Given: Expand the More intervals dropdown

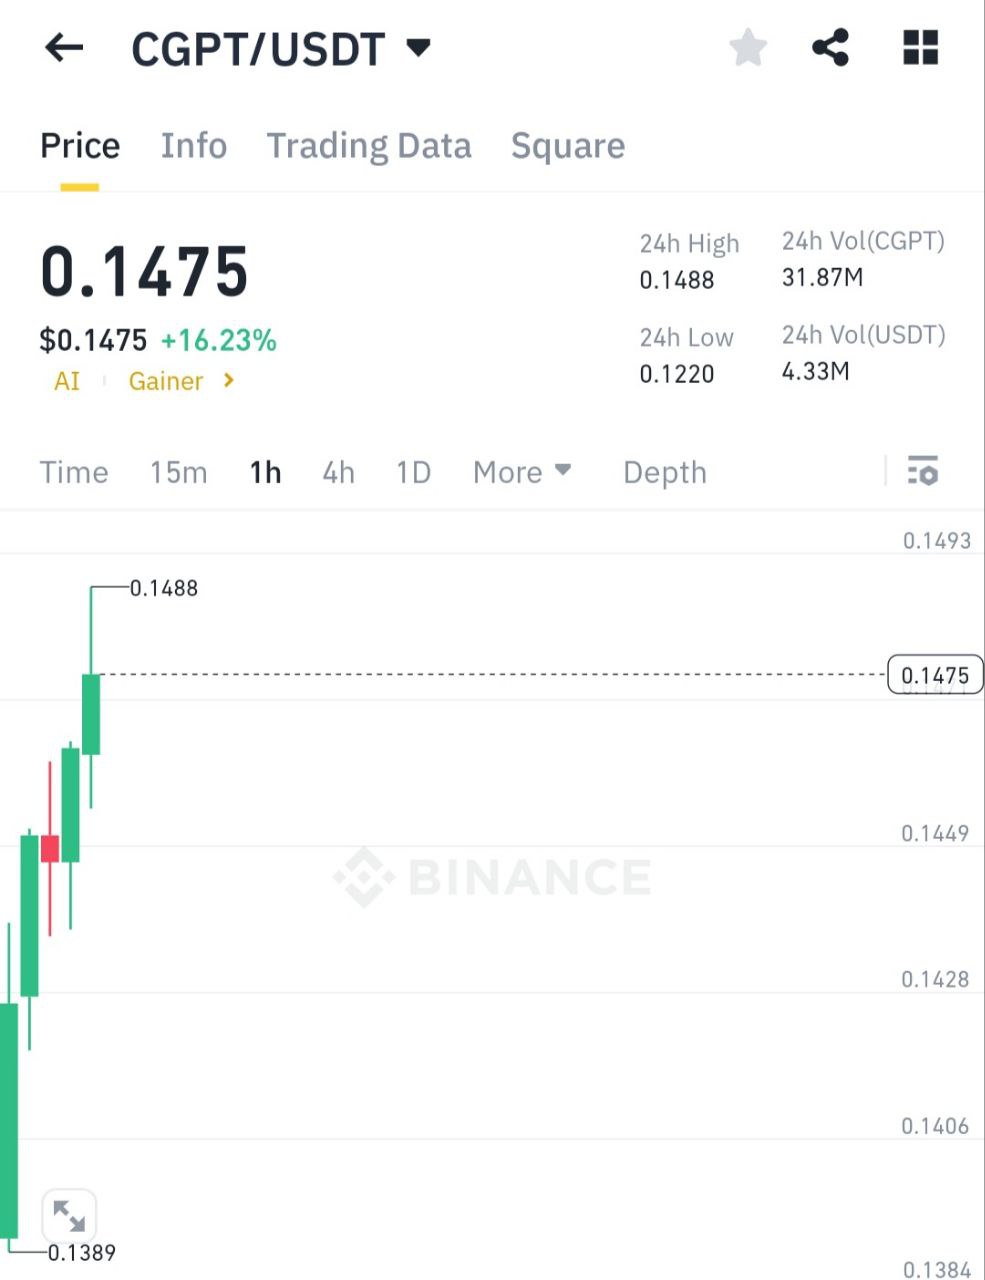Looking at the screenshot, I should point(522,472).
